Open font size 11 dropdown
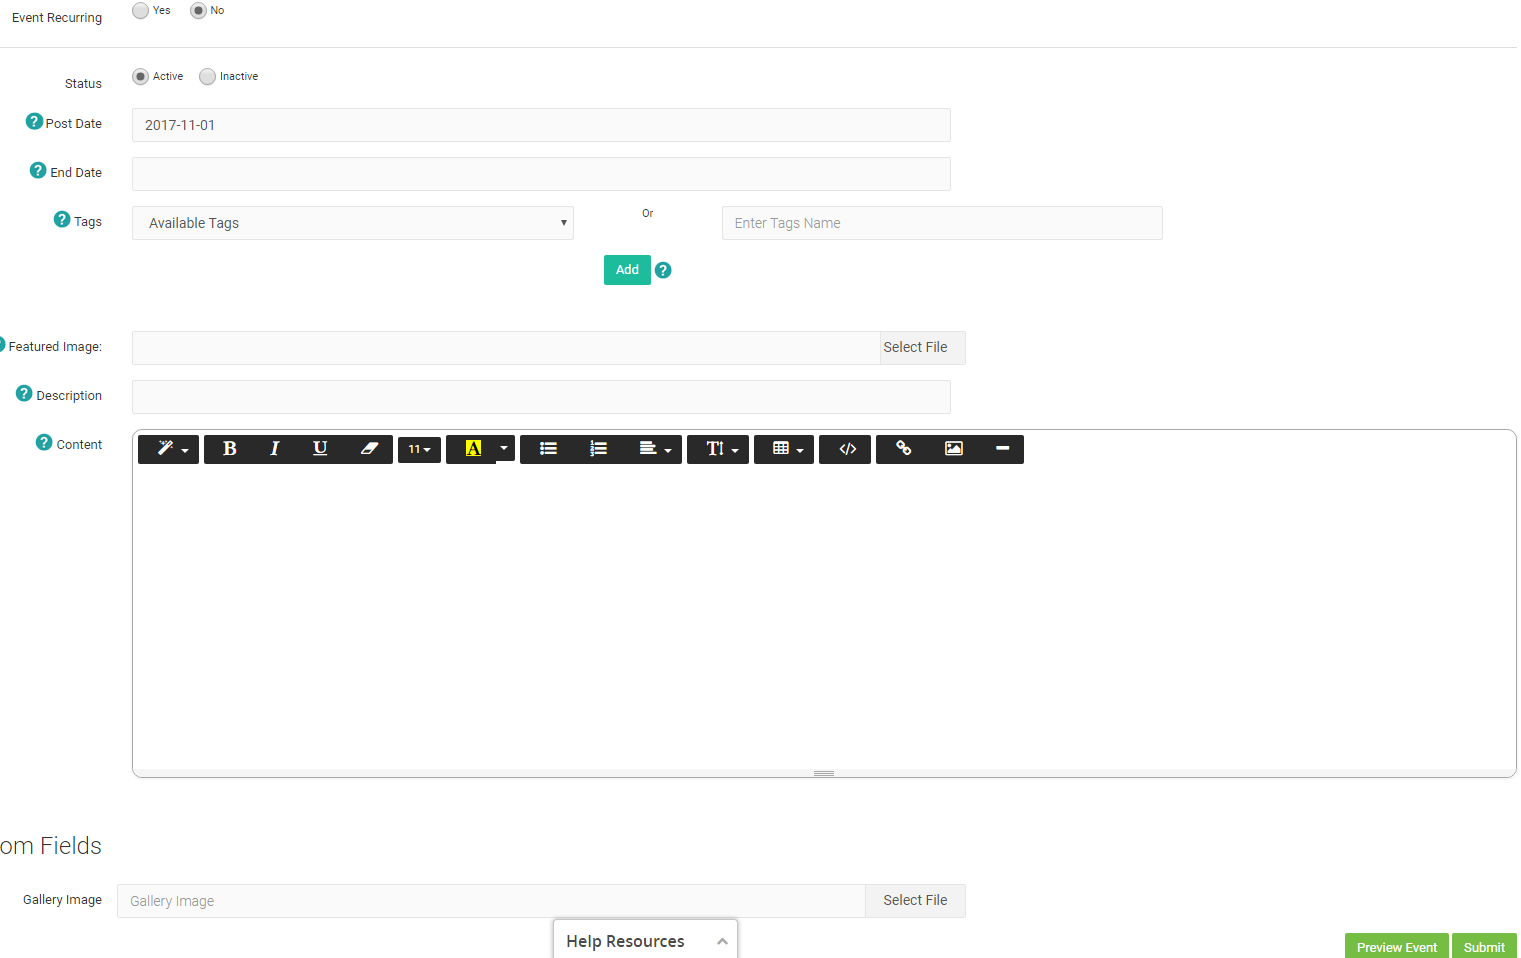 [x=419, y=450]
